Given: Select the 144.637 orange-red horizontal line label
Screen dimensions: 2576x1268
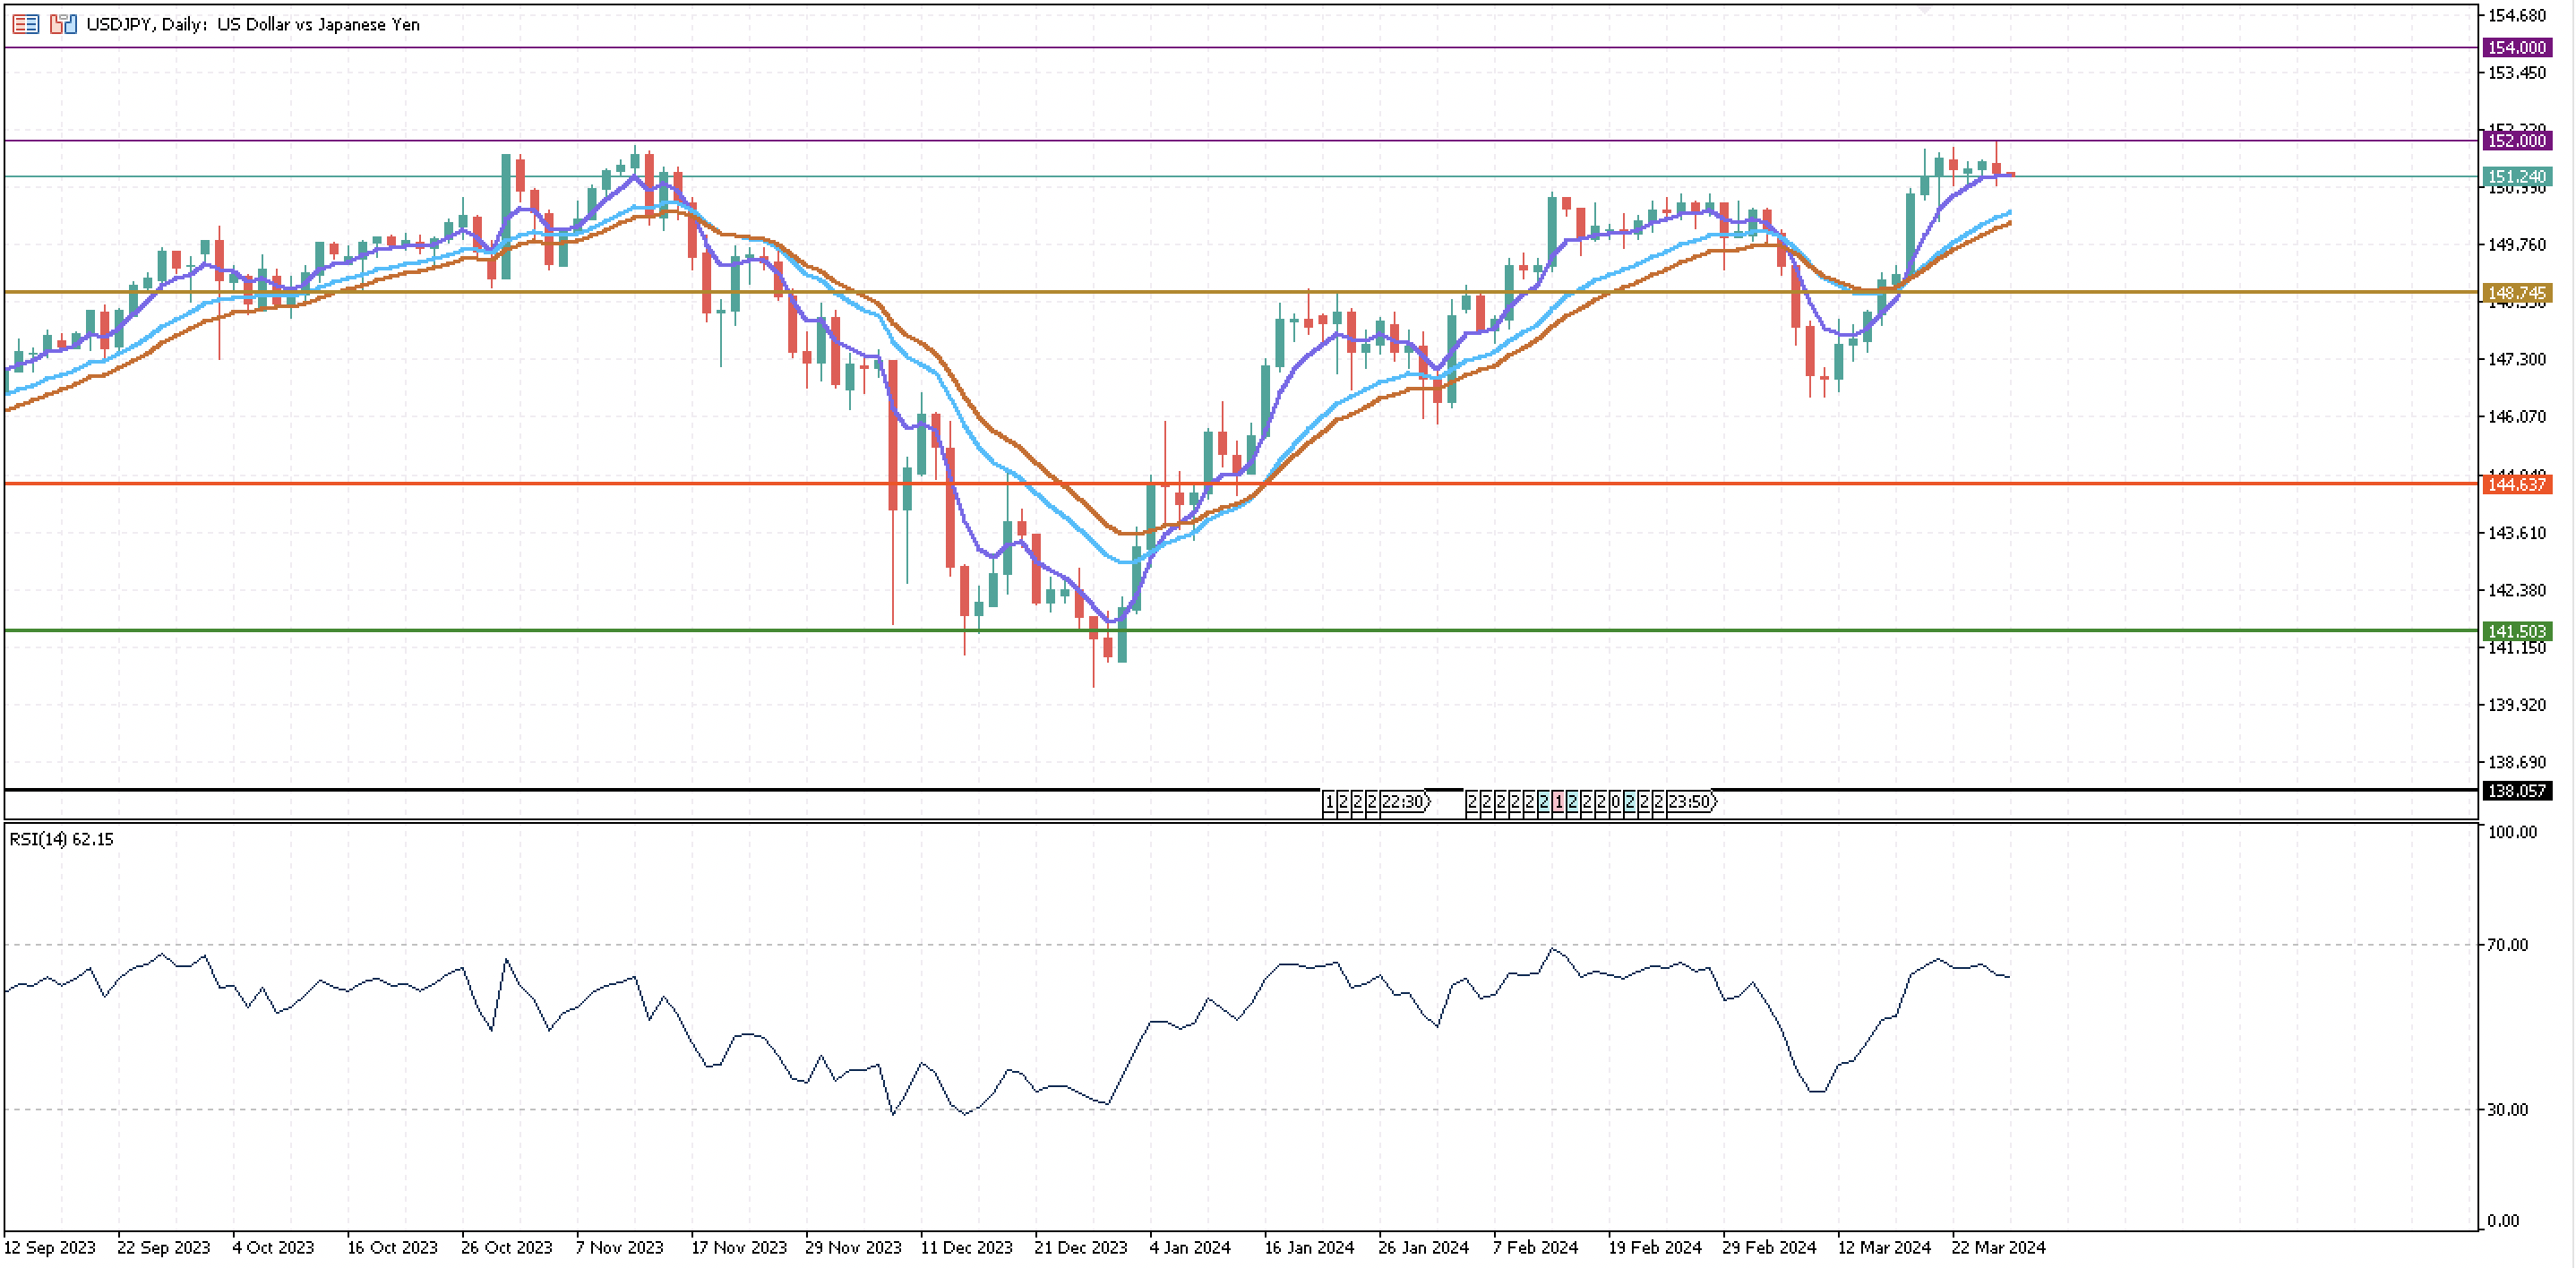Looking at the screenshot, I should click(2516, 484).
